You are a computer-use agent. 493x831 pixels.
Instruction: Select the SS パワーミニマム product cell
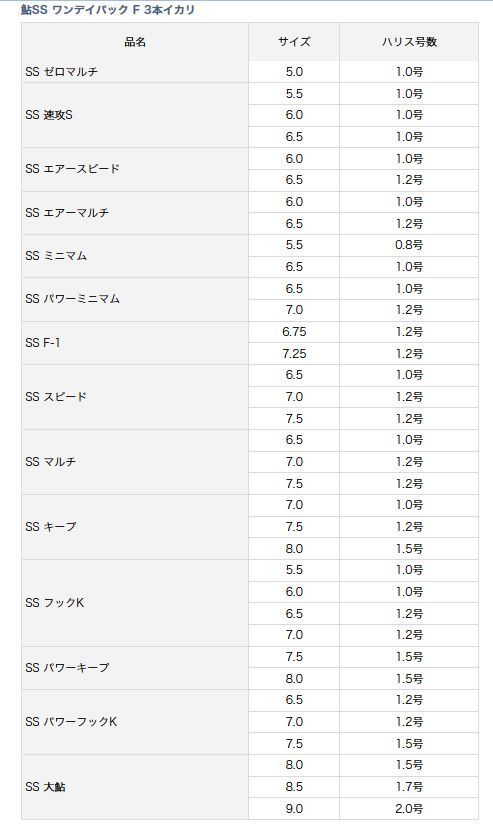pyautogui.click(x=135, y=299)
